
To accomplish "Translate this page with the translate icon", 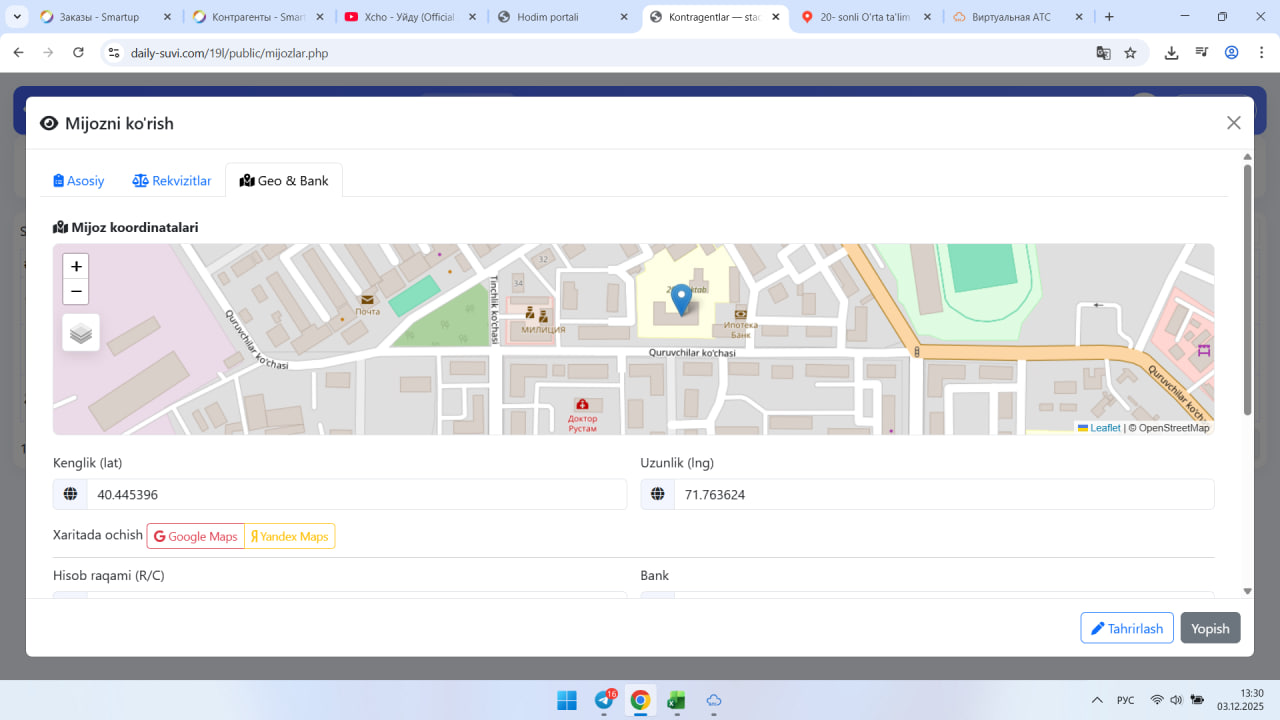I will pyautogui.click(x=1103, y=53).
